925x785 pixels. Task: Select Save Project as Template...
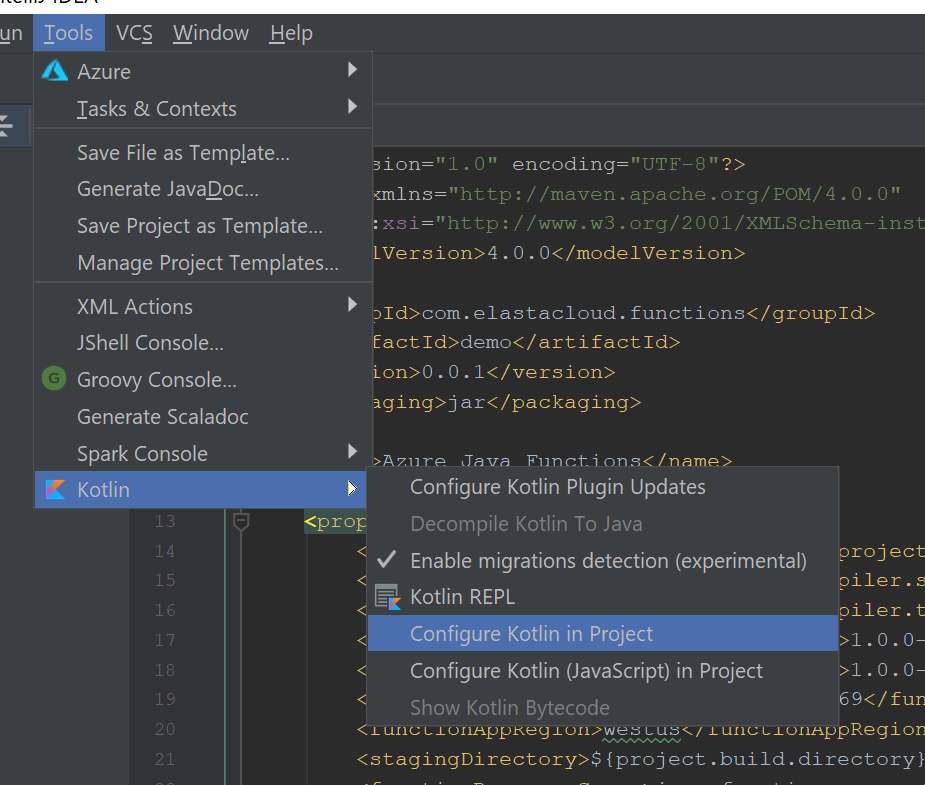[204, 226]
